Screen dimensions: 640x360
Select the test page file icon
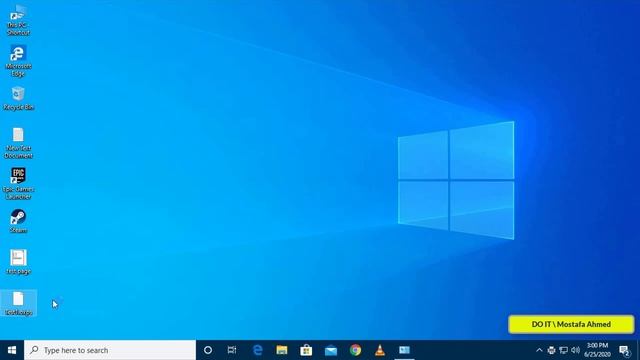(18, 262)
